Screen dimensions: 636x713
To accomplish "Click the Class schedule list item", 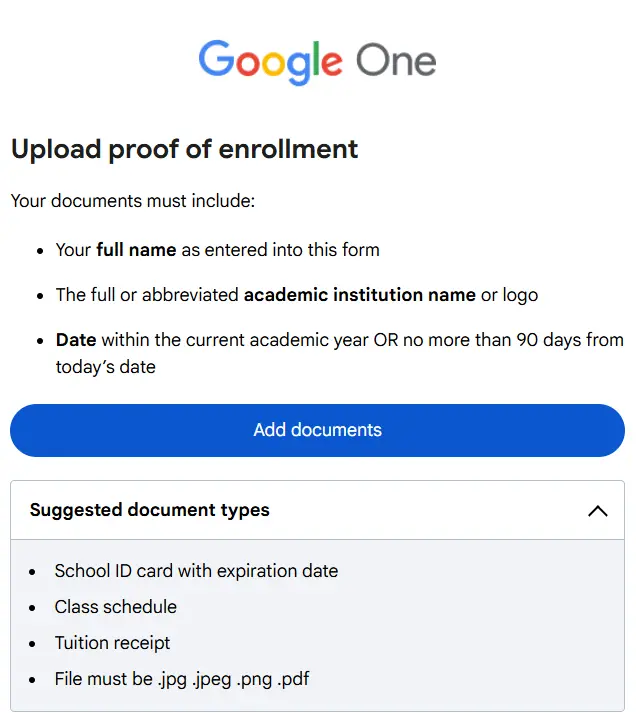I will point(115,607).
